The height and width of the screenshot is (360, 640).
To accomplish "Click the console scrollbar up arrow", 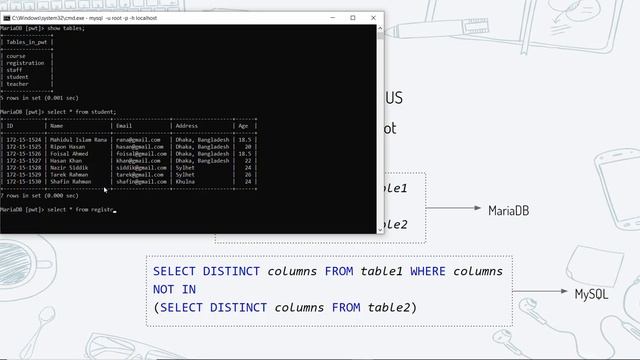I will coord(380,28).
